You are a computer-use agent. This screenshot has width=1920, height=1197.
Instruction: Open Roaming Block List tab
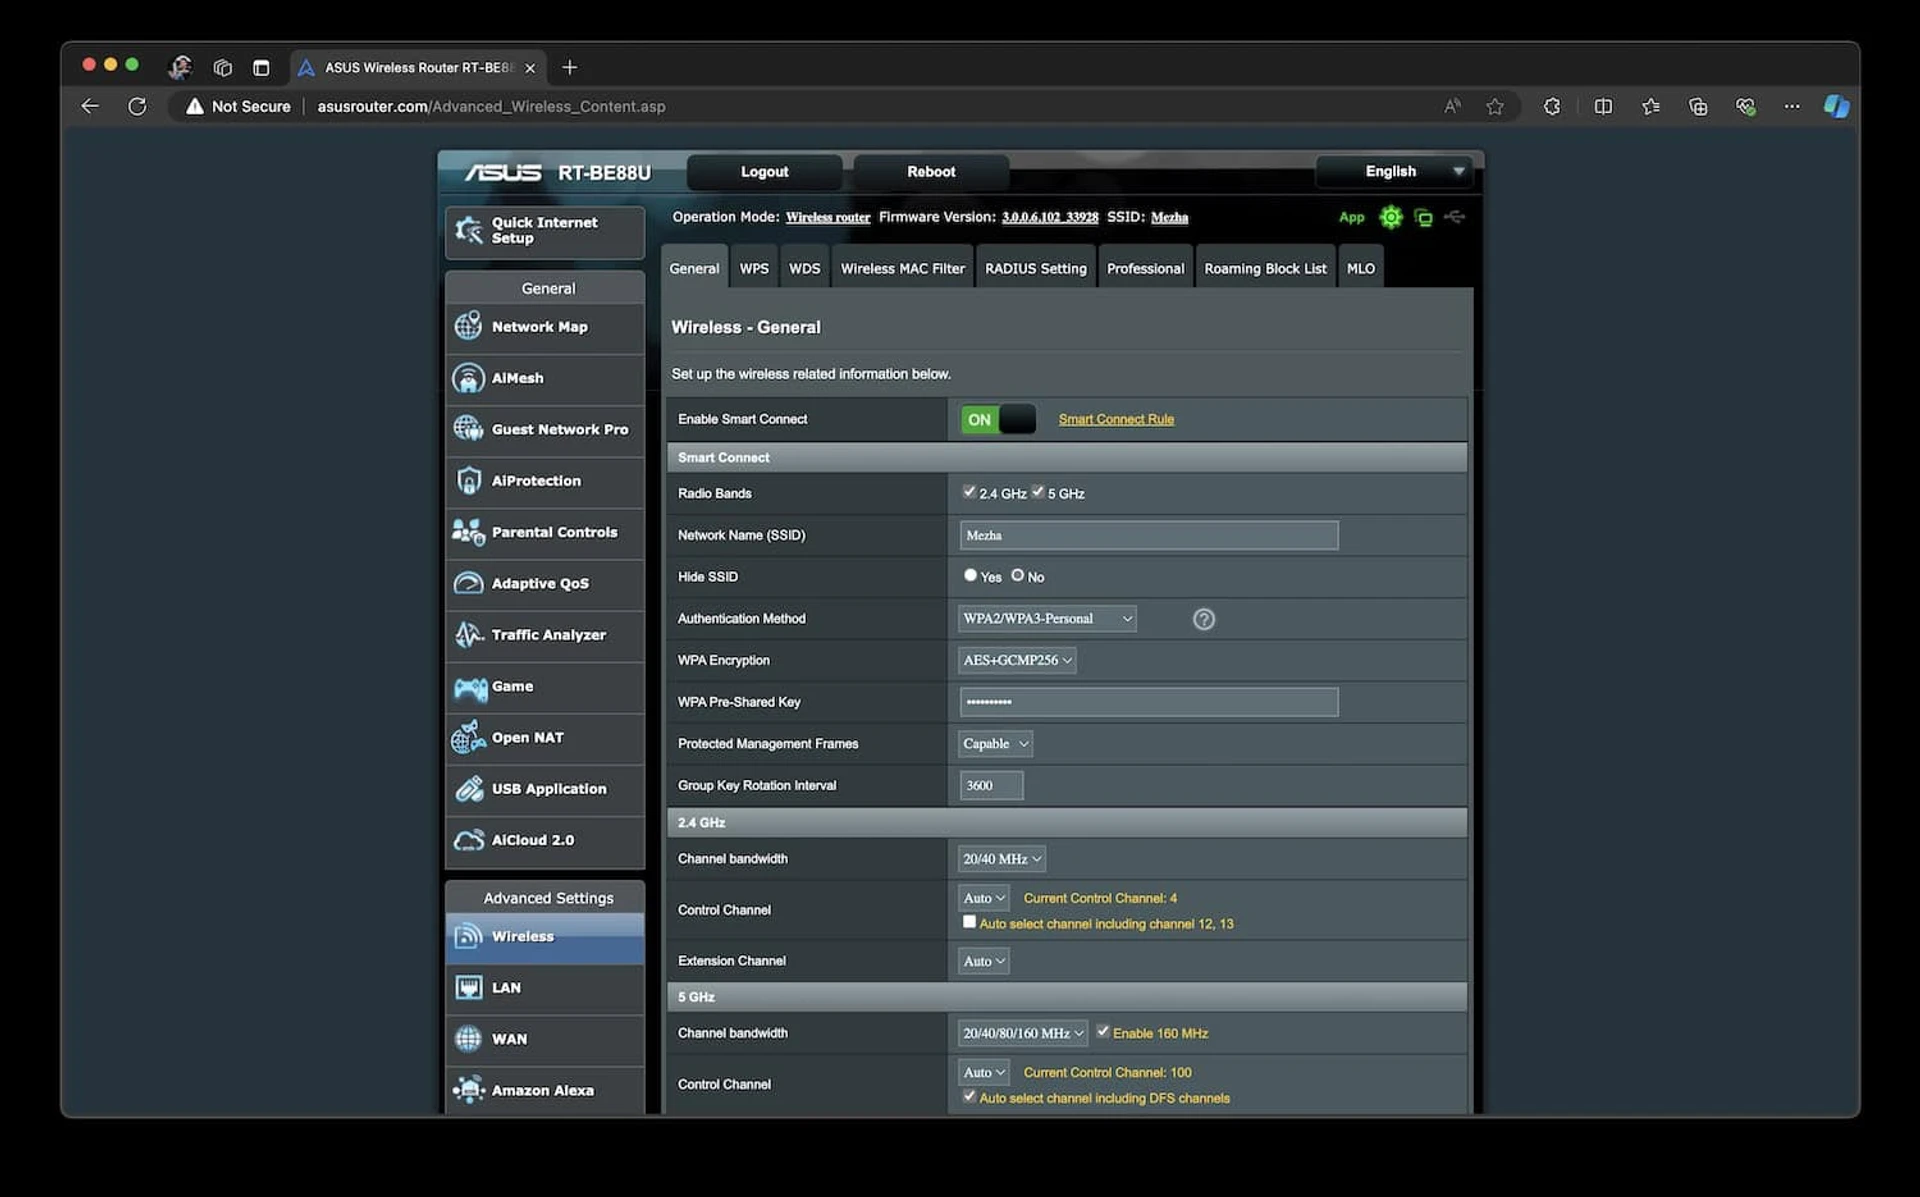pos(1265,268)
